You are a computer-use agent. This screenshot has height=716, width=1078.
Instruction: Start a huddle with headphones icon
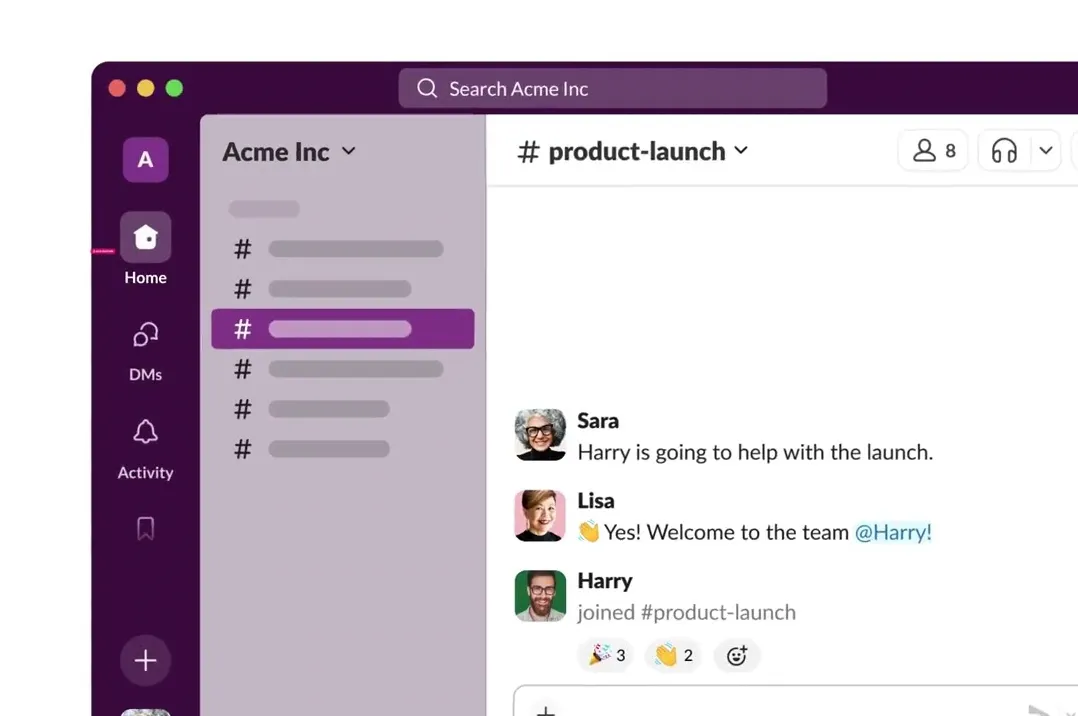click(x=1004, y=151)
